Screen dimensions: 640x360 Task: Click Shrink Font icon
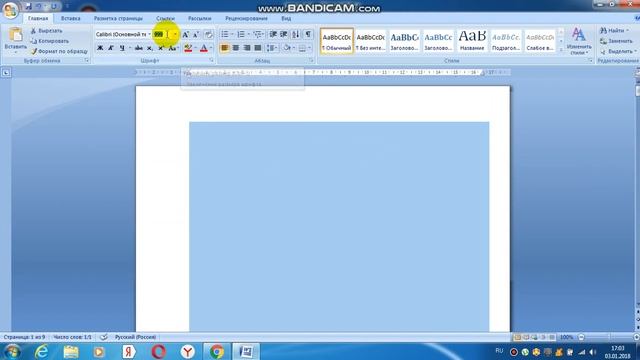tap(196, 35)
